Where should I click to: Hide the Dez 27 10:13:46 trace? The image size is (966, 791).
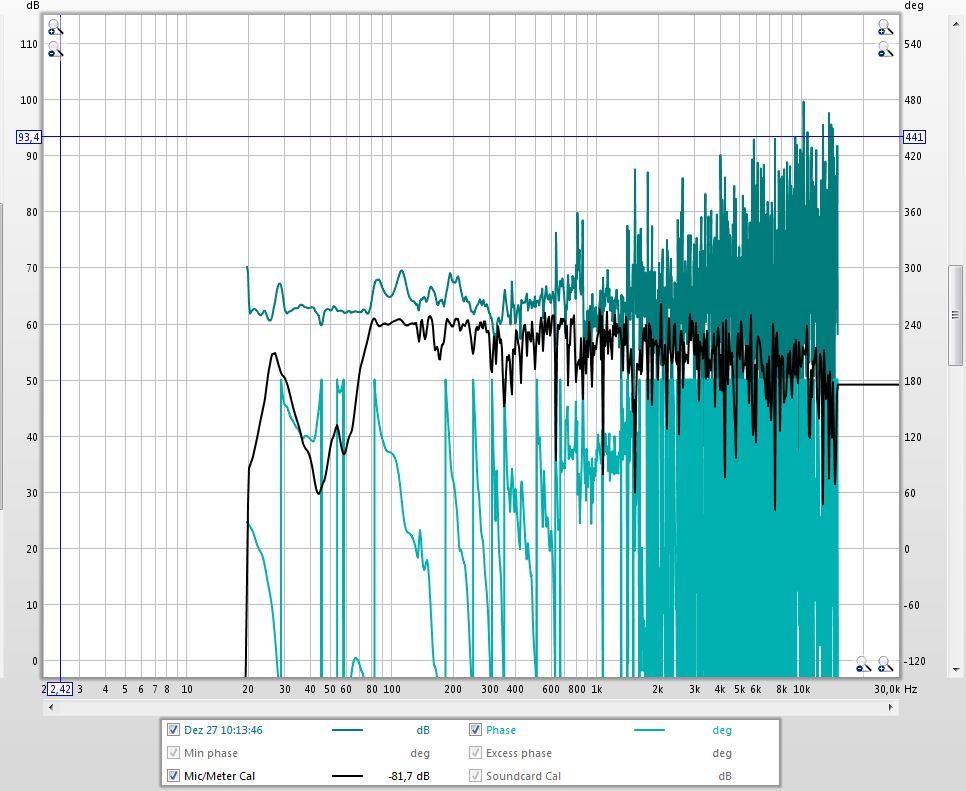(174, 730)
